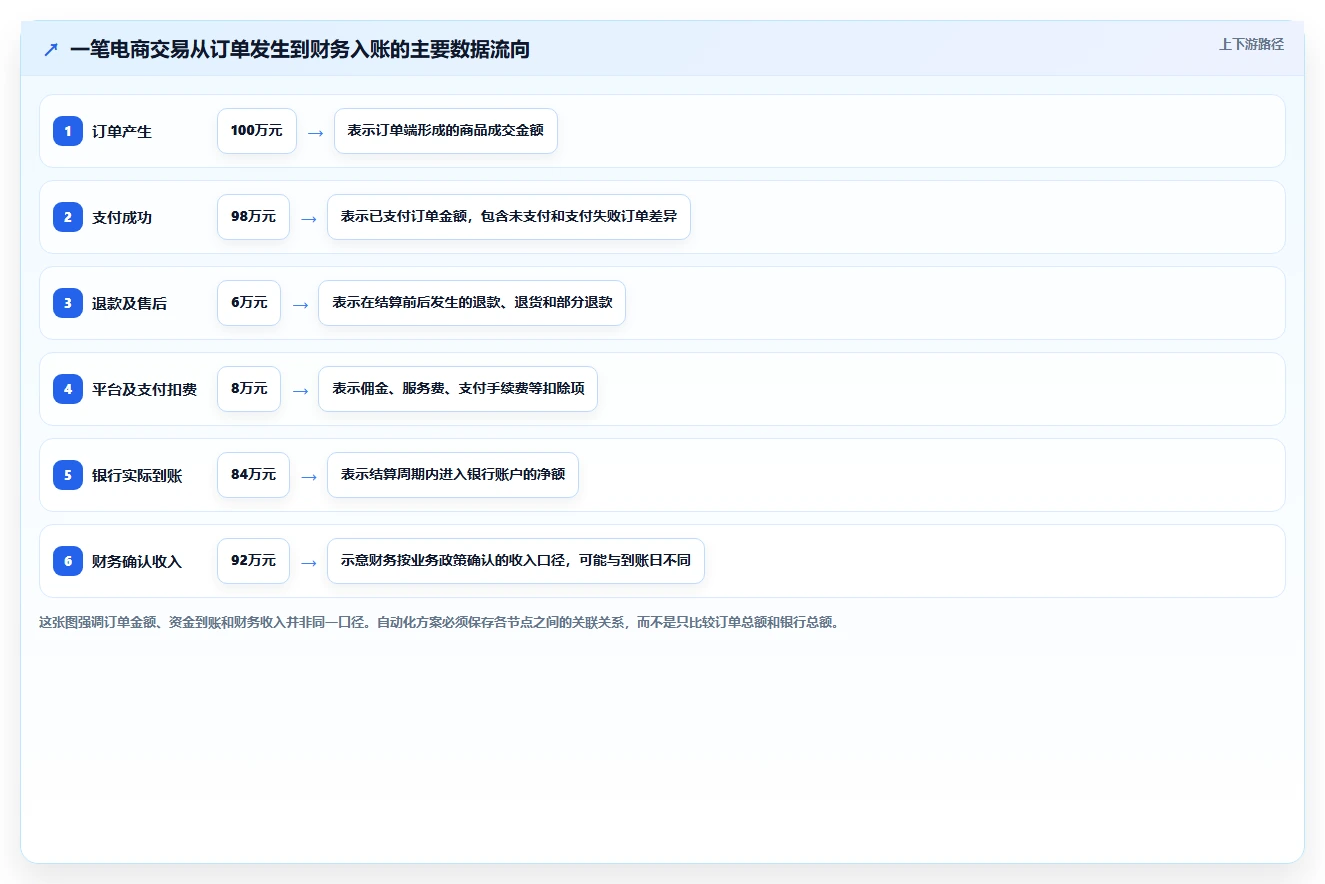Click the arrow after 100万元
This screenshot has height=884, width=1325.
click(315, 132)
